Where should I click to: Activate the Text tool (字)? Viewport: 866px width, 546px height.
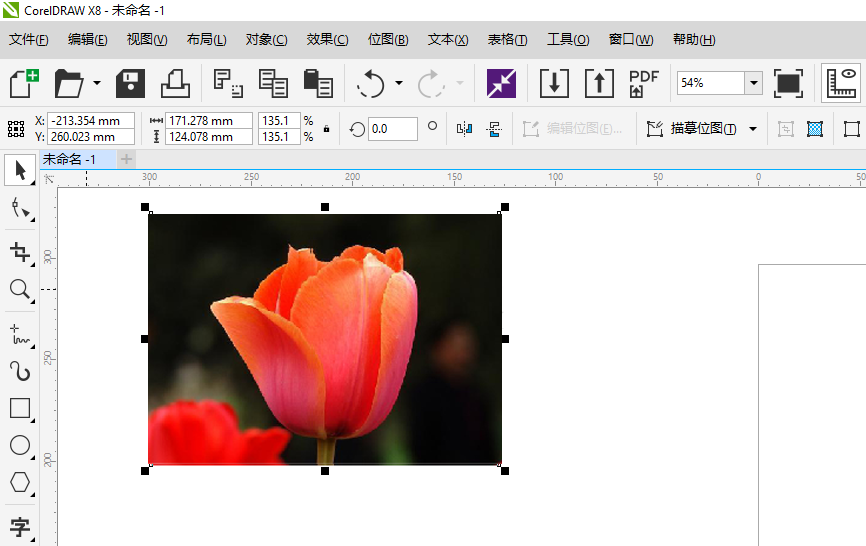(19, 526)
